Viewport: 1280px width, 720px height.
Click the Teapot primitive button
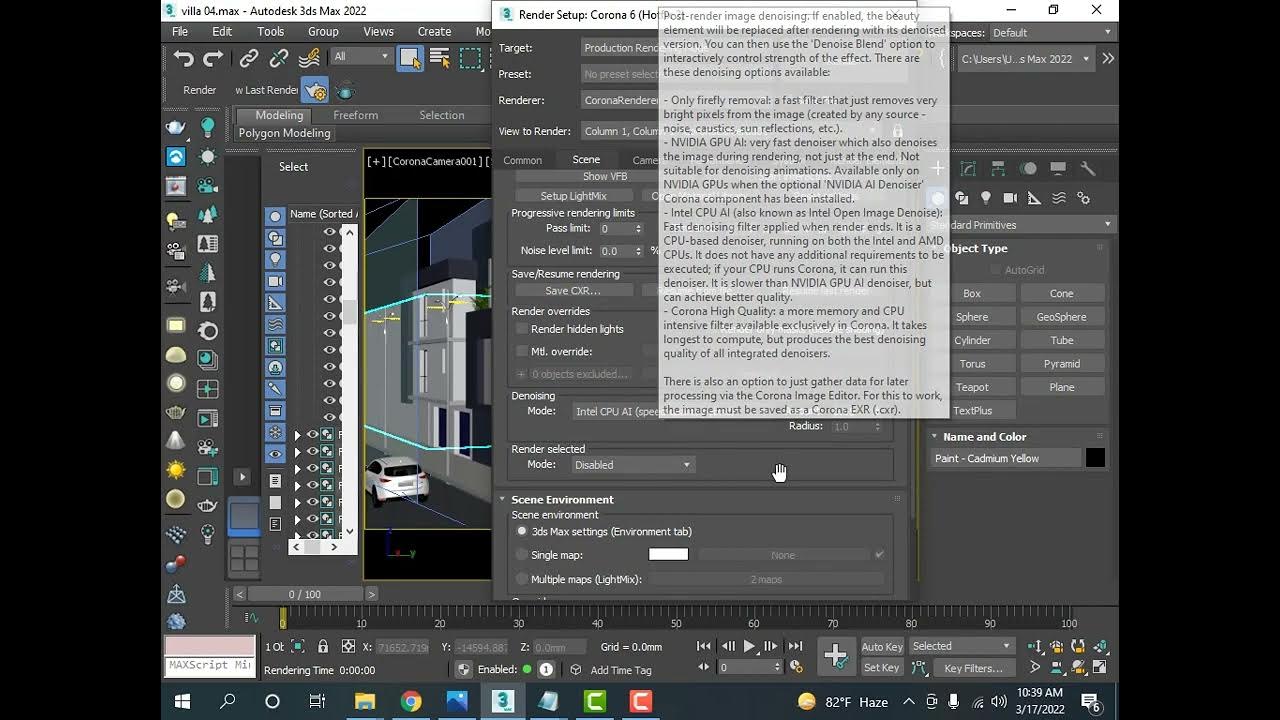(972, 387)
